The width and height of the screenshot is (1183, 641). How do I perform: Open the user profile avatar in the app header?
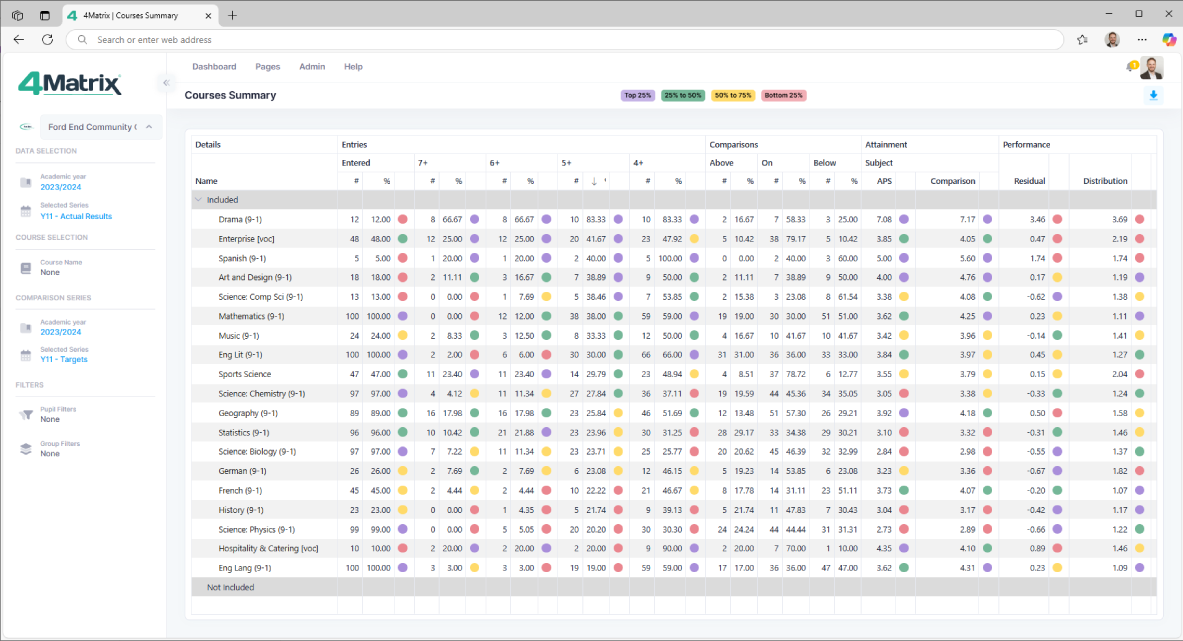(1152, 68)
